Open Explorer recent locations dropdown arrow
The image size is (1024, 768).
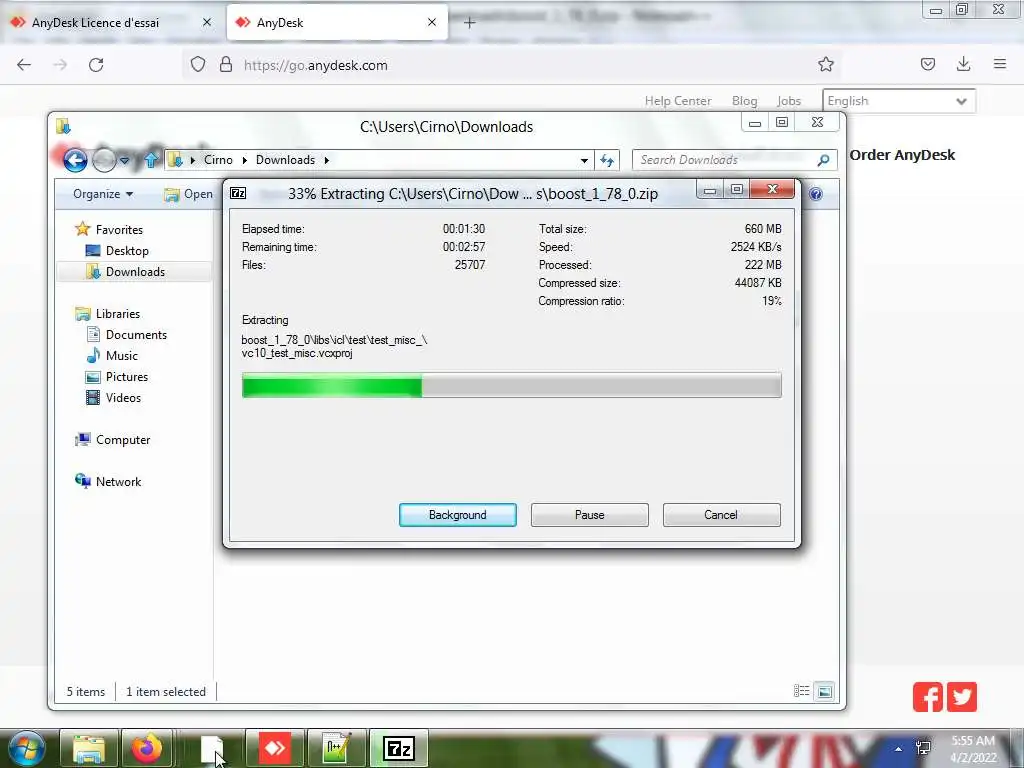coord(124,160)
